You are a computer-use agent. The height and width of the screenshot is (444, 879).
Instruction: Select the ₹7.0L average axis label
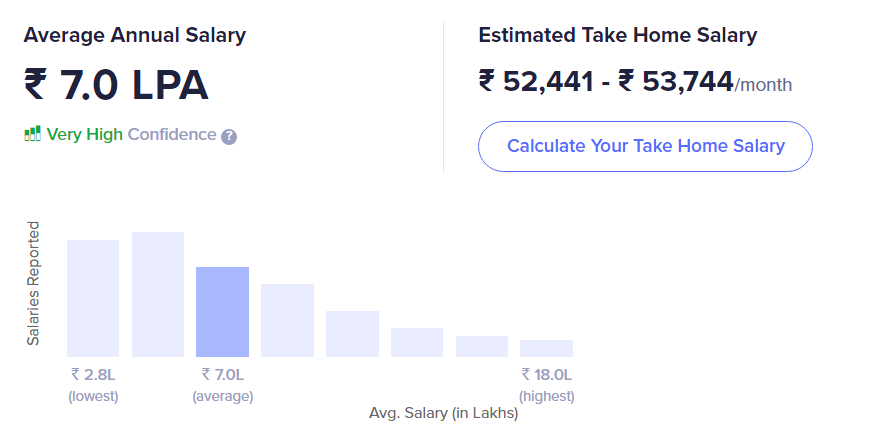(222, 375)
